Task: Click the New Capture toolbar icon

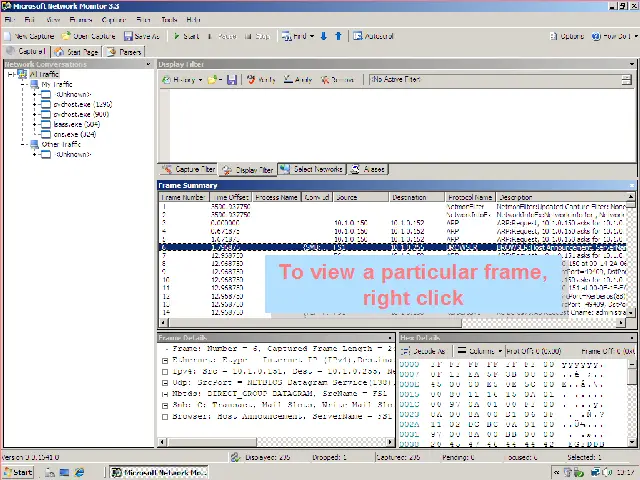Action: pyautogui.click(x=7, y=36)
